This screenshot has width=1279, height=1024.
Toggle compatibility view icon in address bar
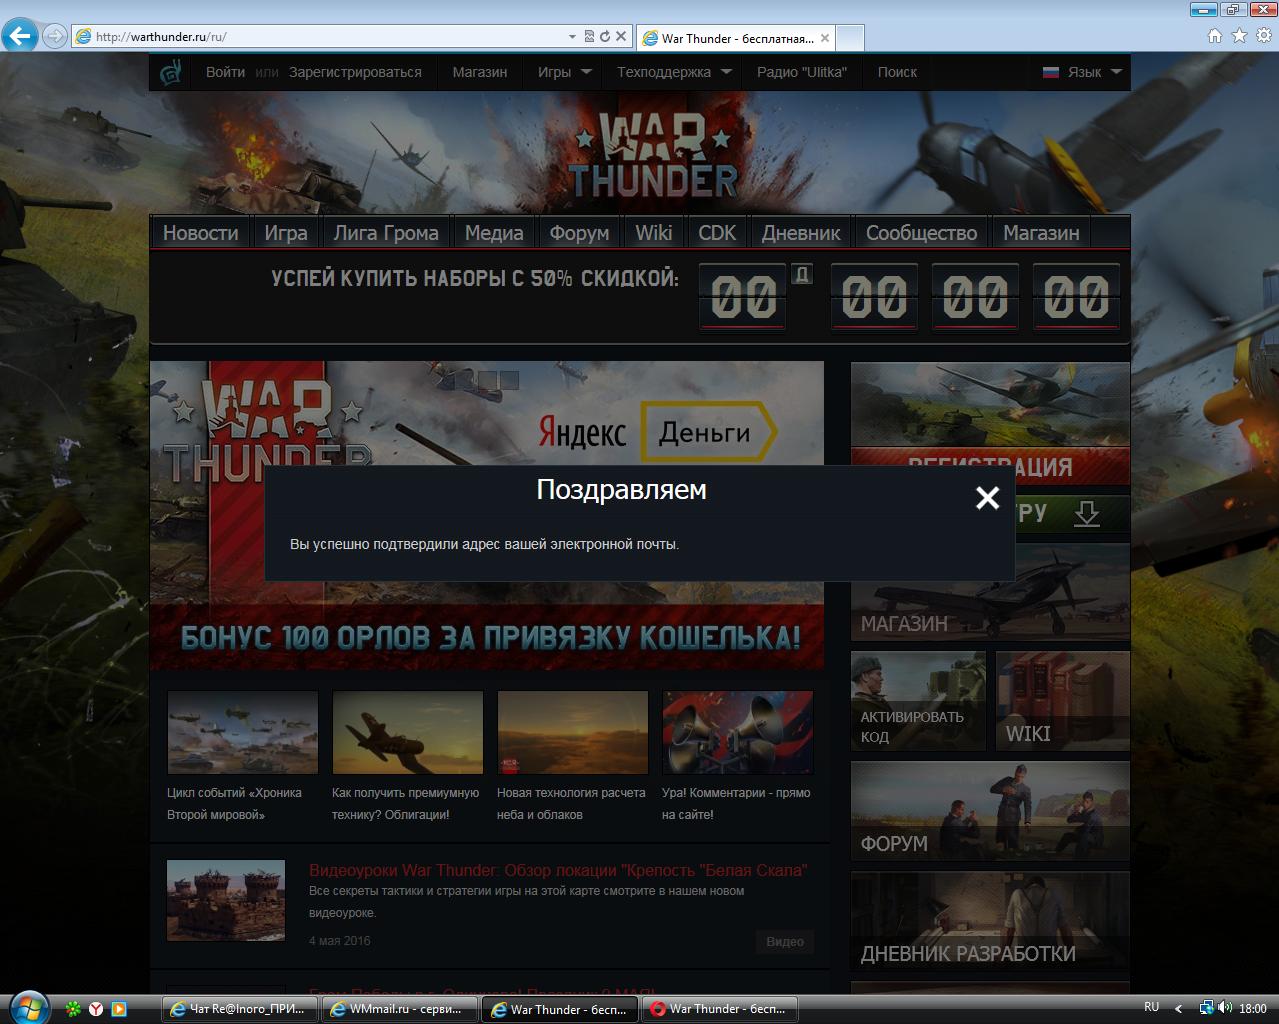pos(589,36)
